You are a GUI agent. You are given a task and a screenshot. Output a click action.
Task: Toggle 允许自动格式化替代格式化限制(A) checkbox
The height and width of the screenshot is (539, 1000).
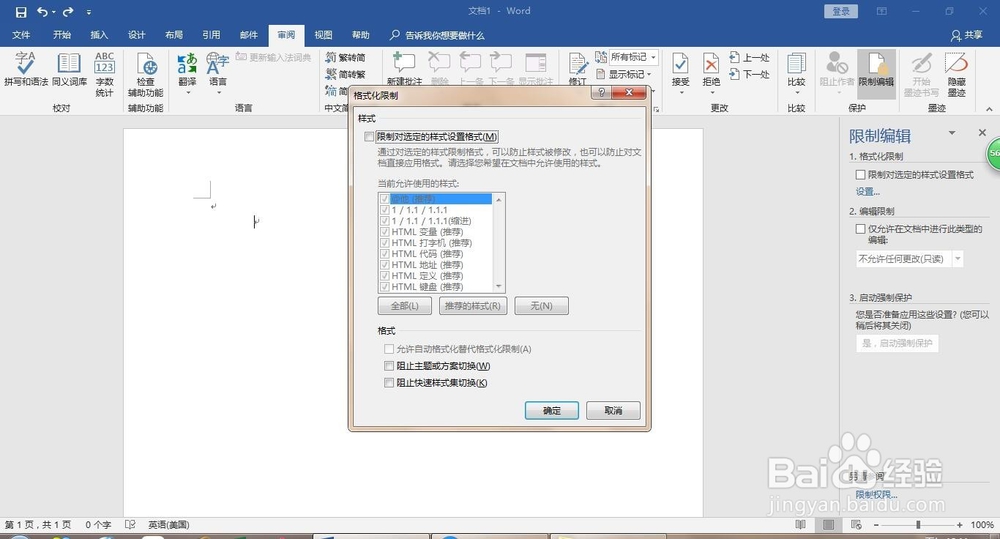pyautogui.click(x=389, y=349)
